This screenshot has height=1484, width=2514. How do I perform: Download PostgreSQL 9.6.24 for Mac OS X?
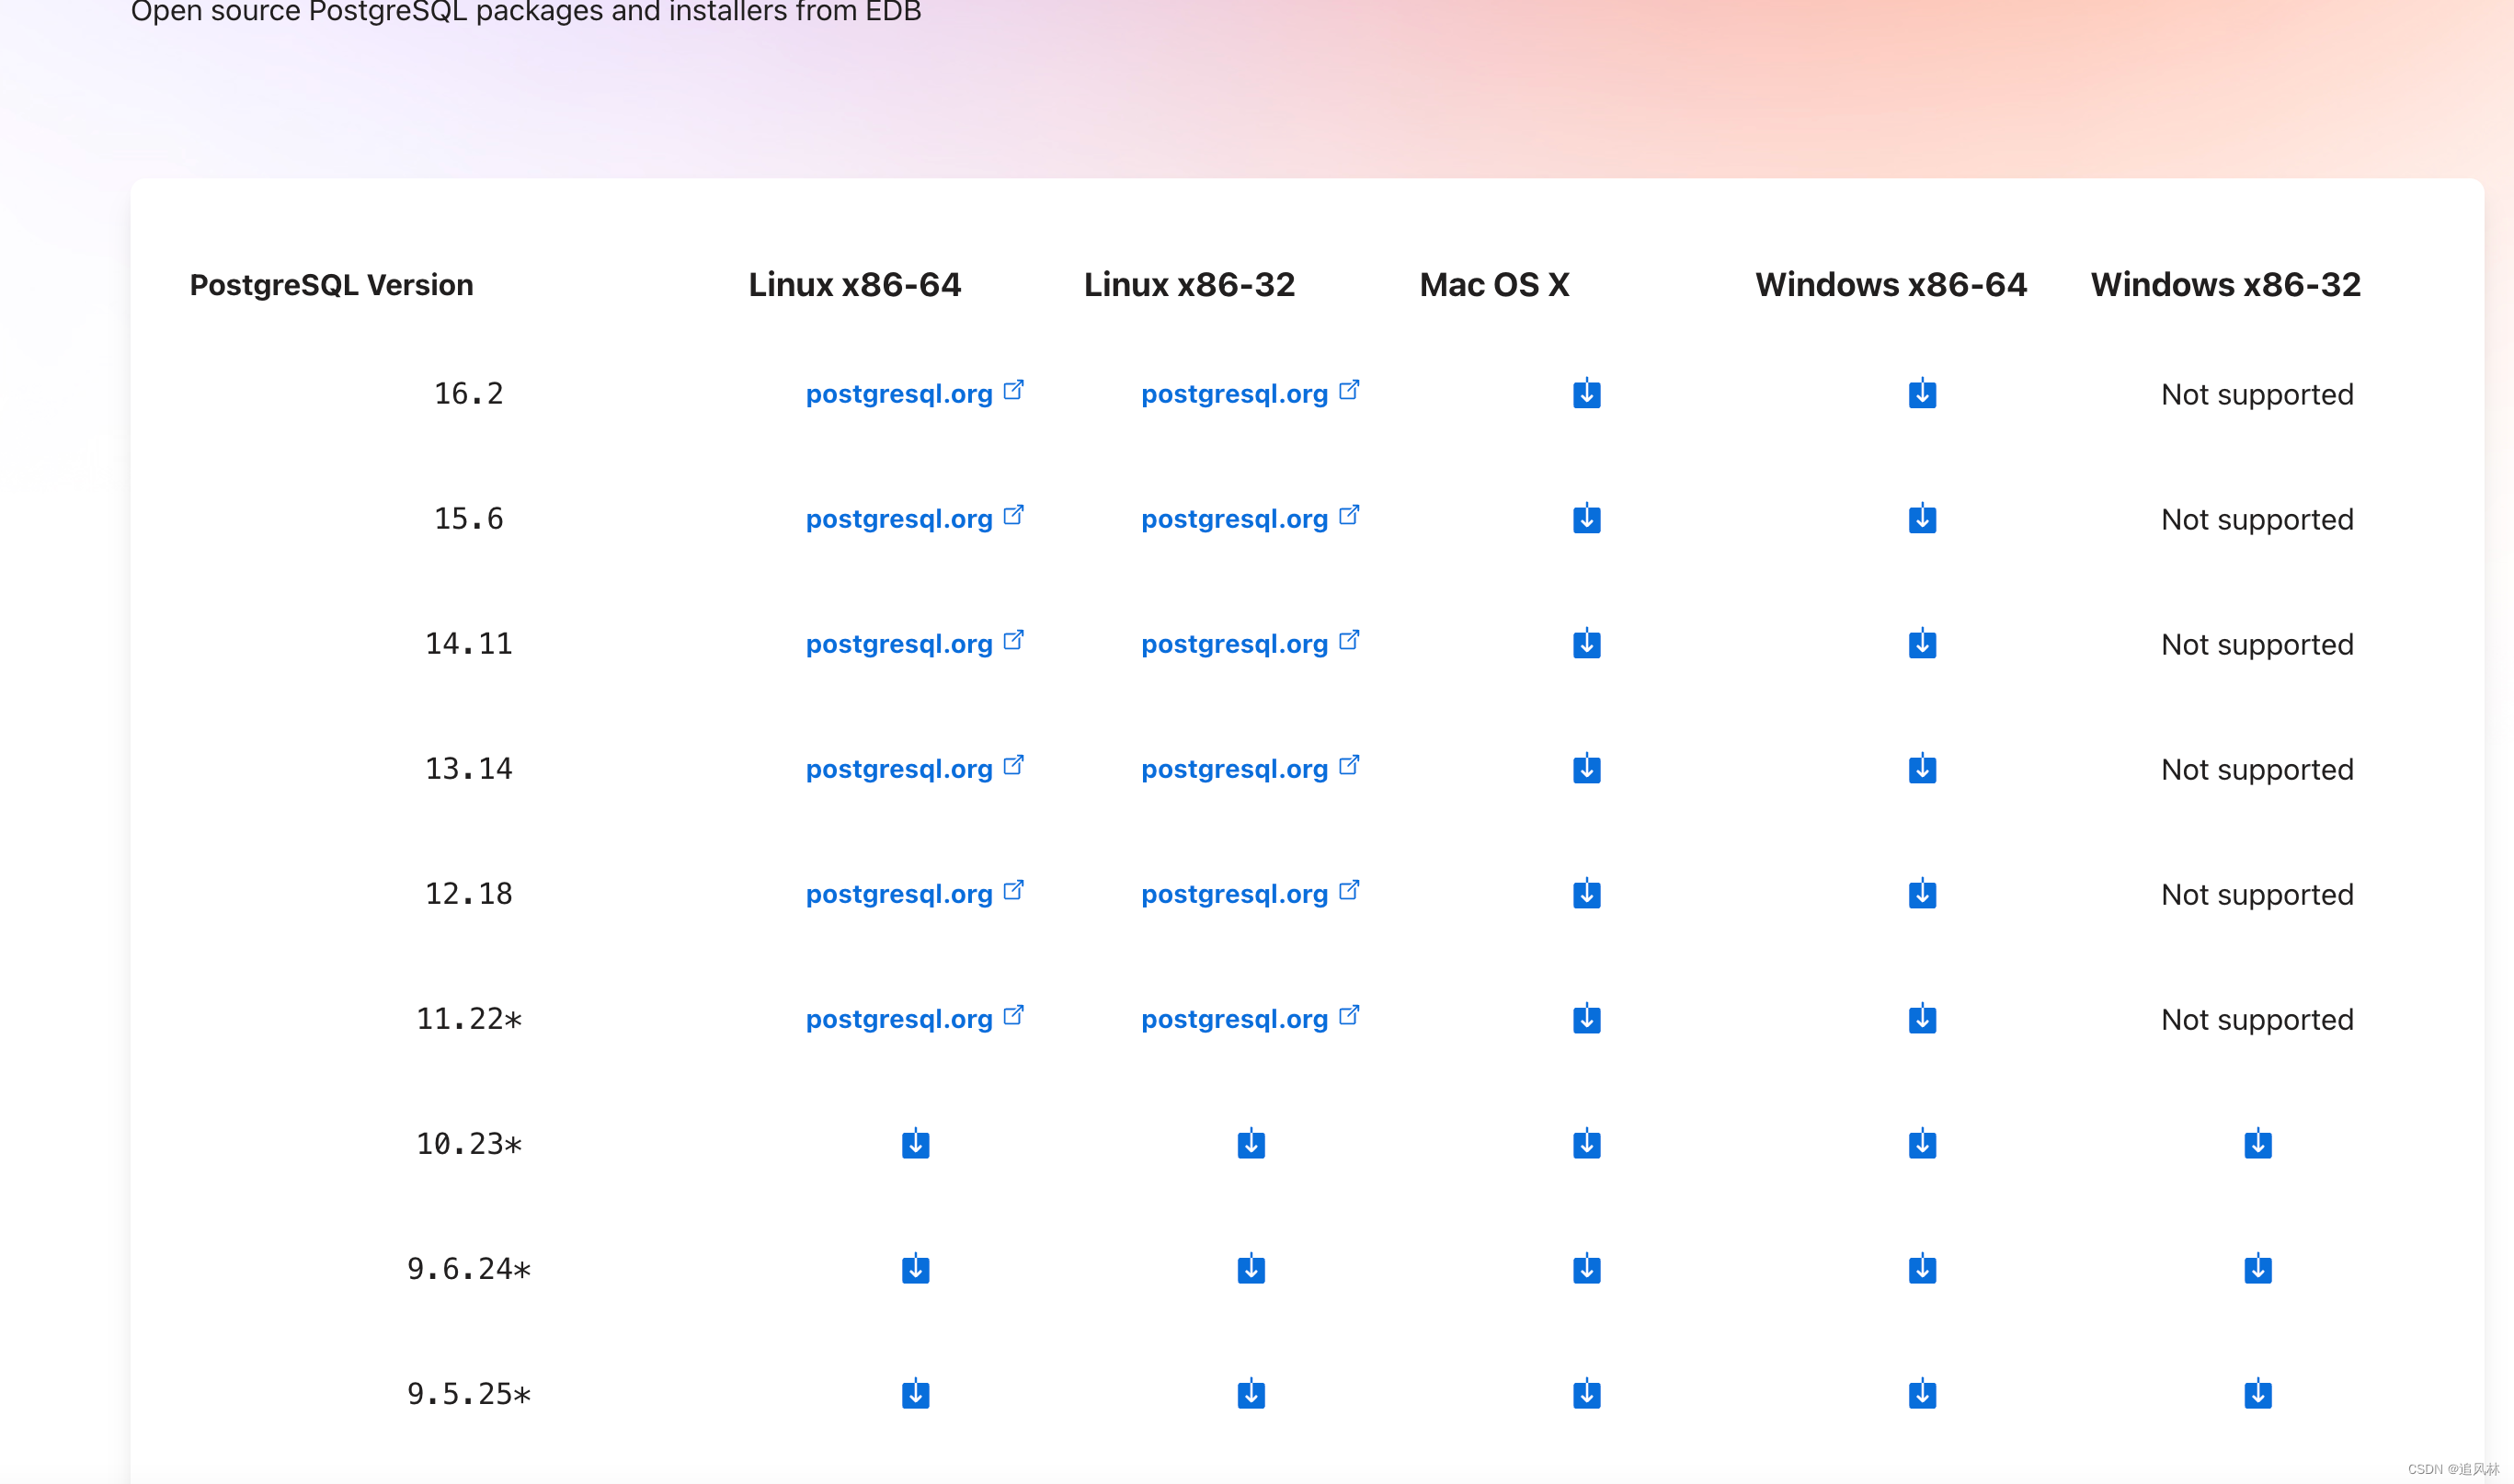point(1586,1269)
